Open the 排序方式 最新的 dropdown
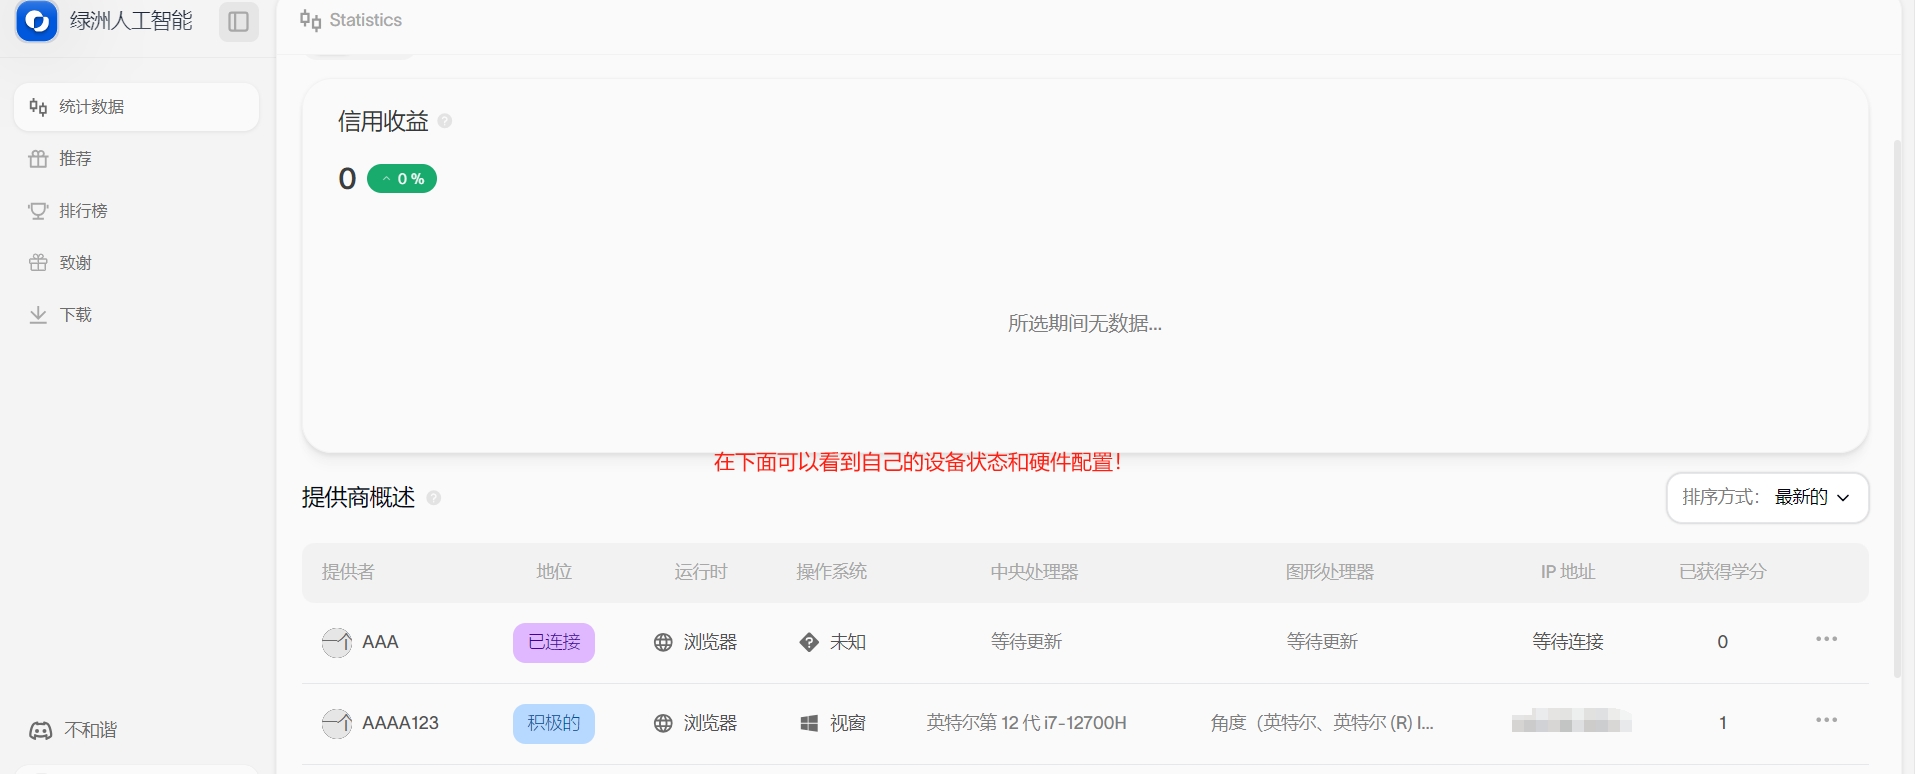The image size is (1915, 774). [1767, 498]
